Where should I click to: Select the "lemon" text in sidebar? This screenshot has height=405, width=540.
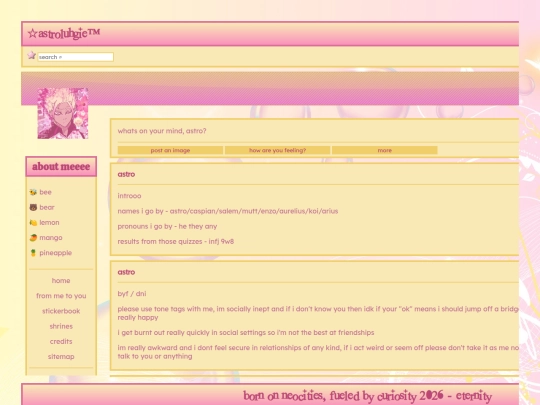point(49,222)
